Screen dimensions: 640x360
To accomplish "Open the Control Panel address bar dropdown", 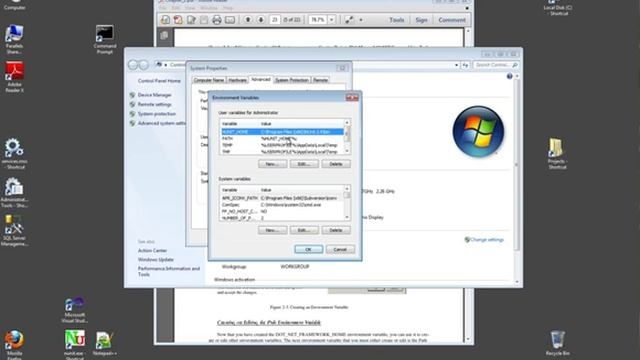I will point(456,65).
